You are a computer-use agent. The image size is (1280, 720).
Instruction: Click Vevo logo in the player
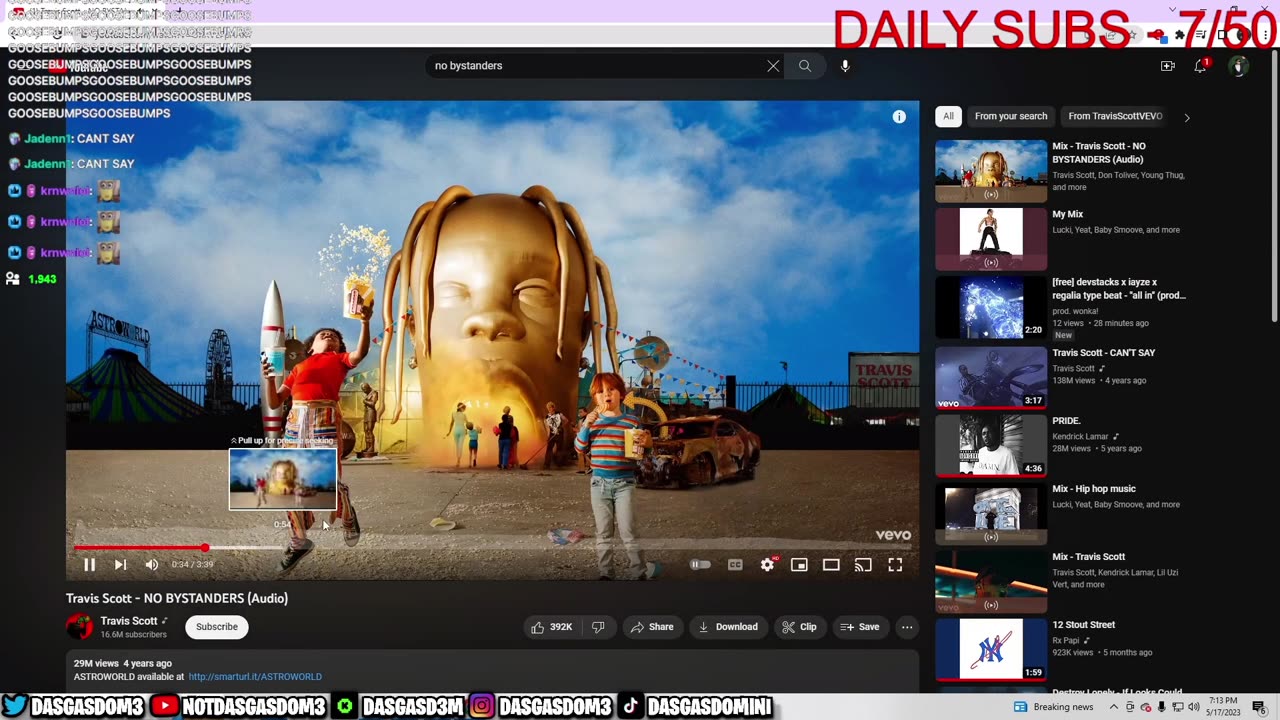[893, 535]
